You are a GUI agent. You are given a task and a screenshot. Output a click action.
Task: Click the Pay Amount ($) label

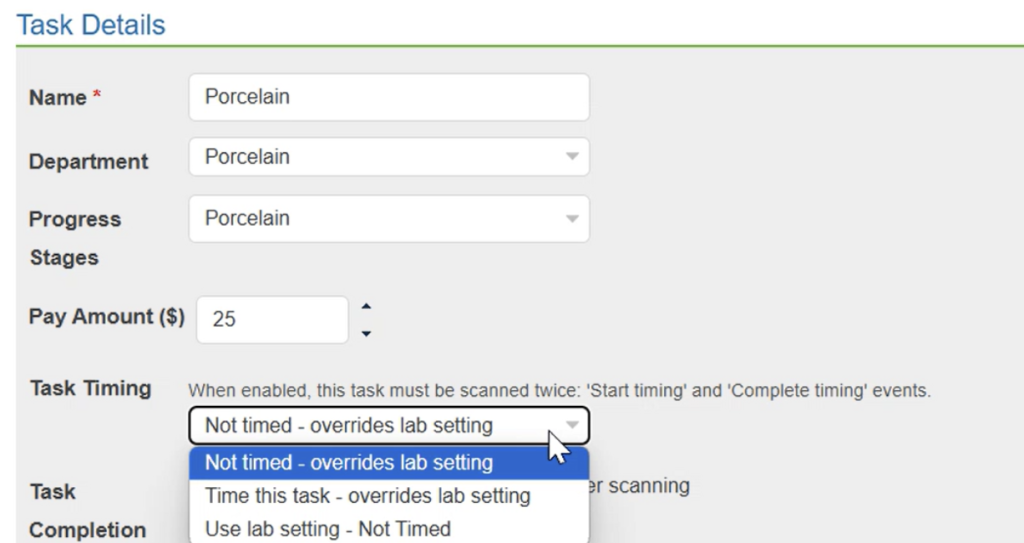pos(107,317)
